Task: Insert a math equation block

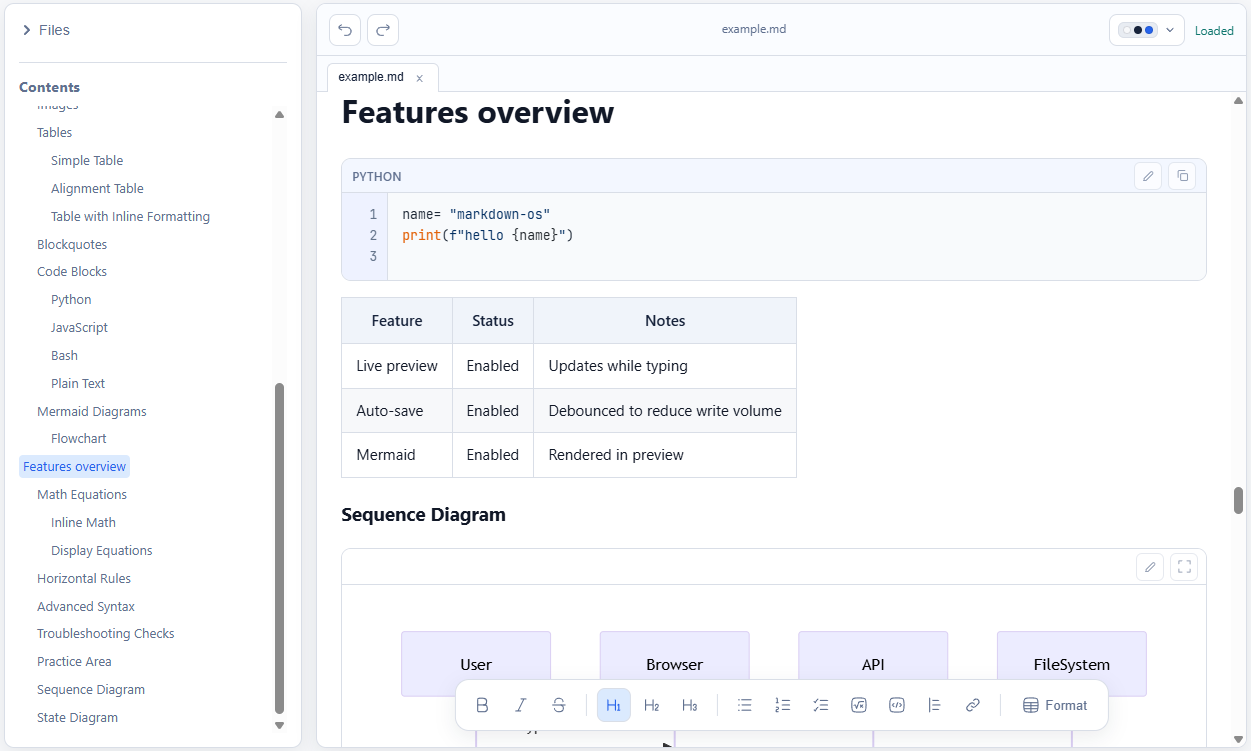Action: coord(858,705)
